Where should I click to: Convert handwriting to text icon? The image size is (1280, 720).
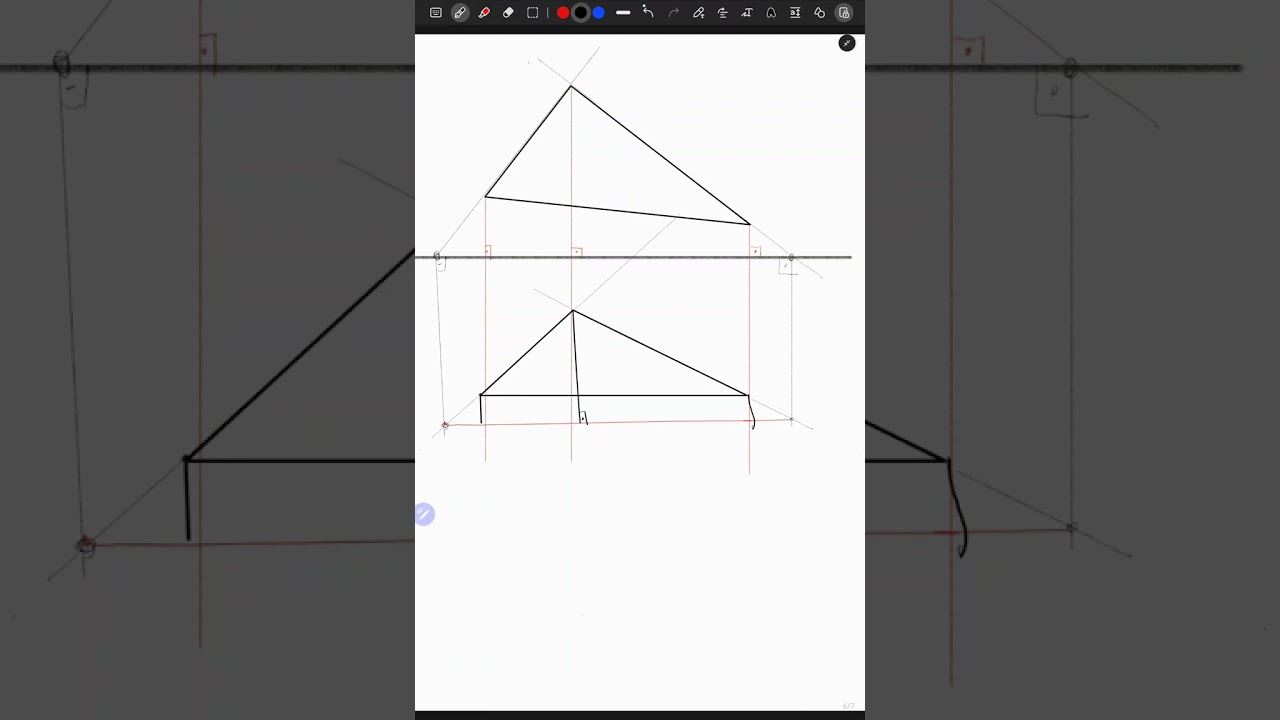coord(747,13)
